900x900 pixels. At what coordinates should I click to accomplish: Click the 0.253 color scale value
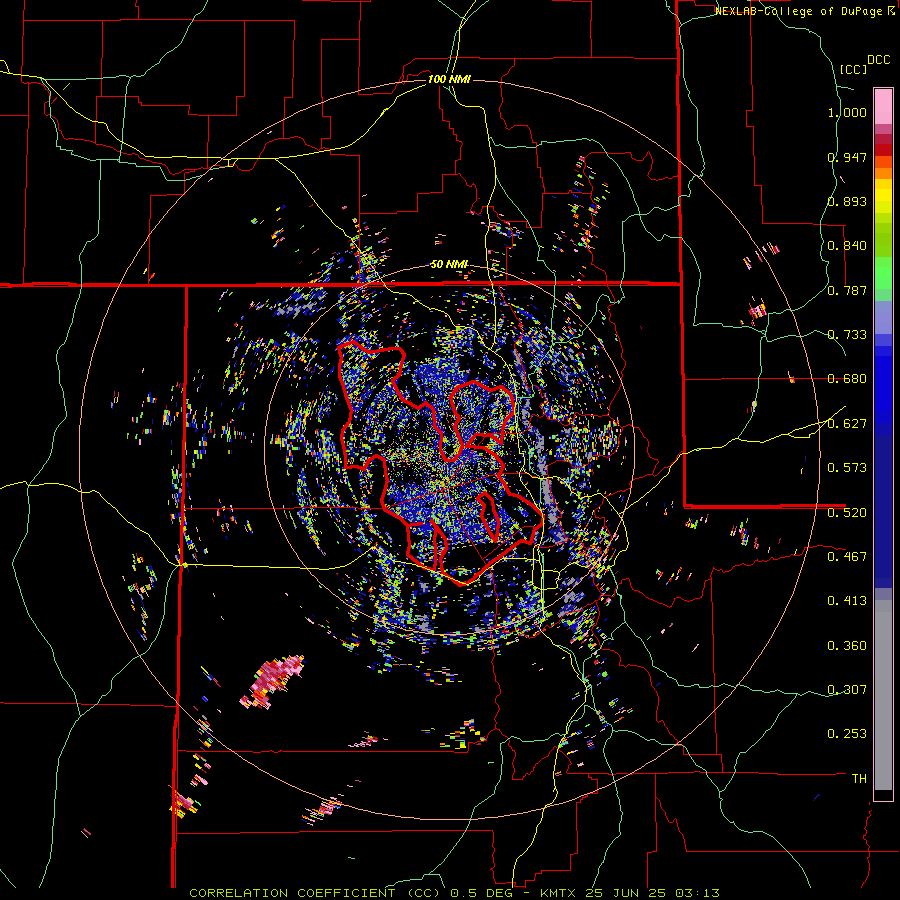(847, 734)
